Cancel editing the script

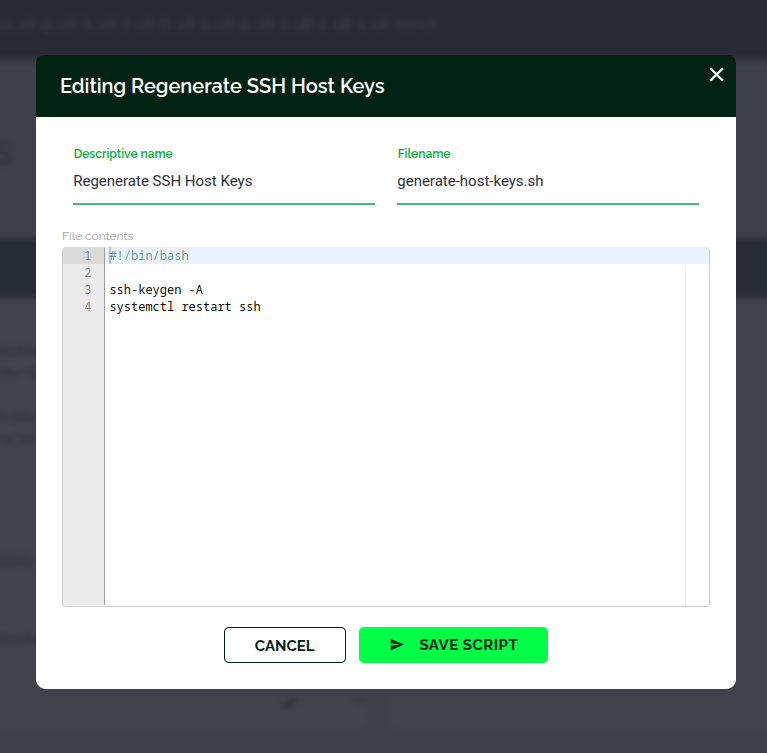[x=284, y=645]
